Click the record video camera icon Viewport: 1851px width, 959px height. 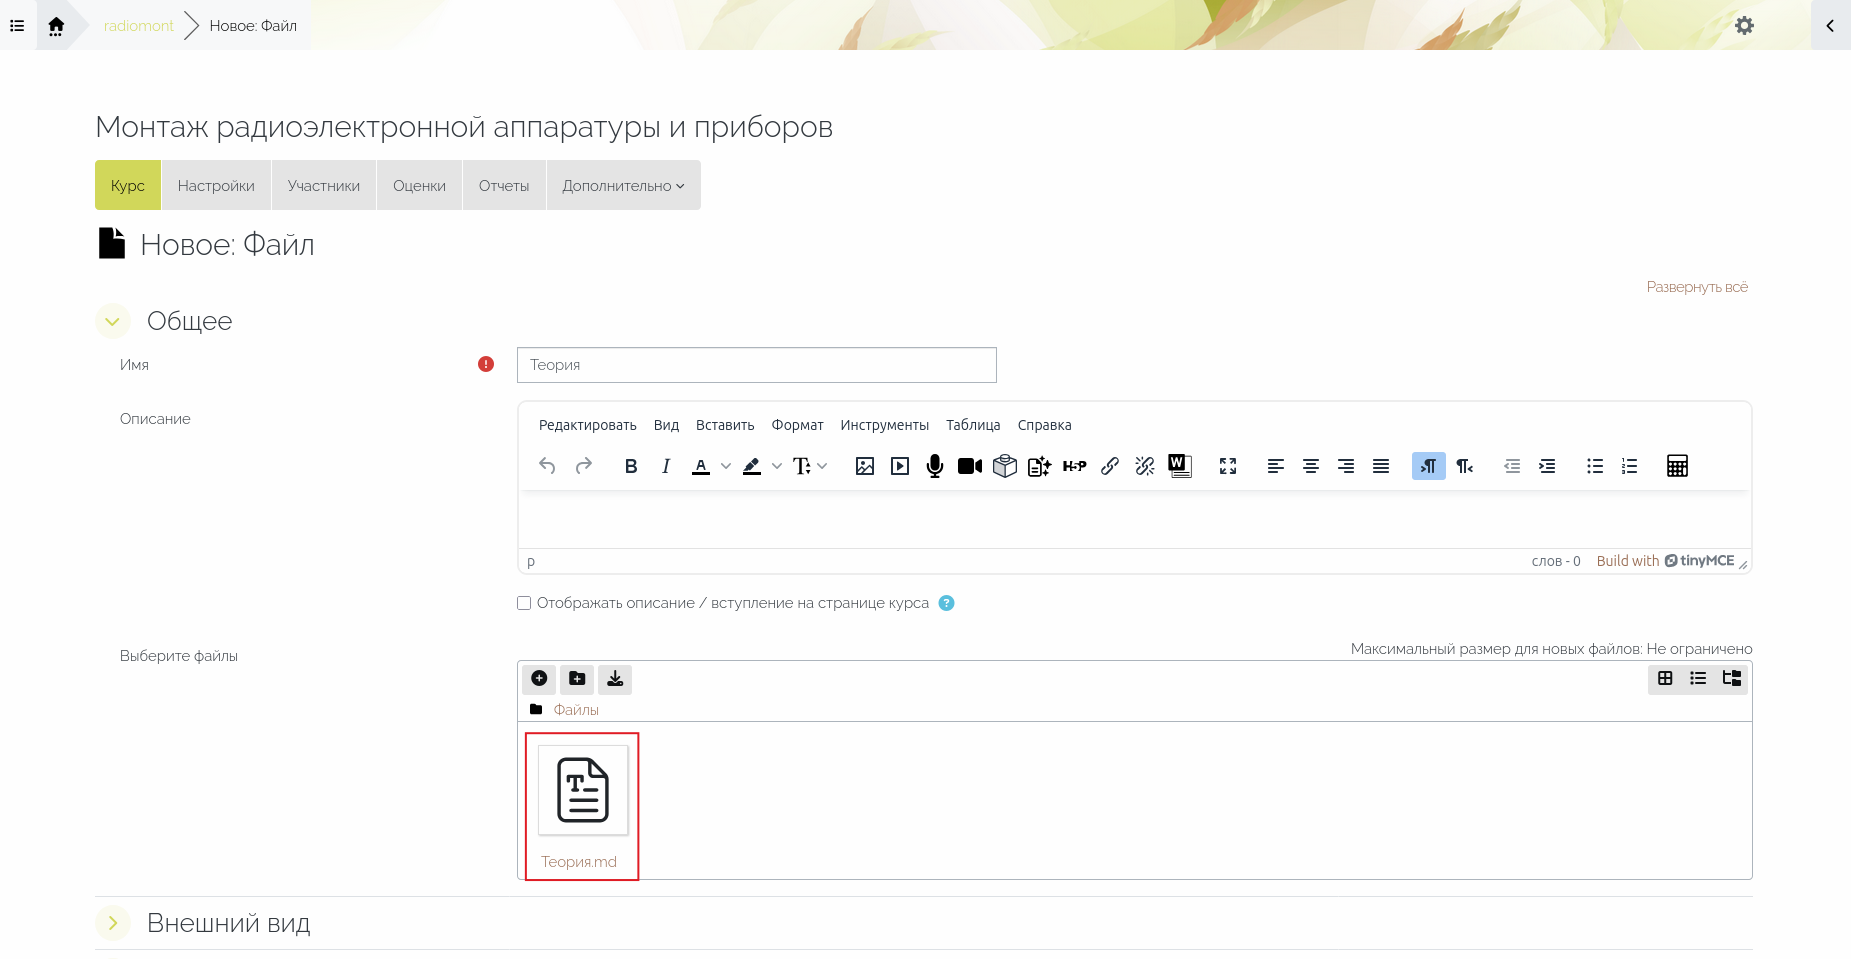click(970, 466)
